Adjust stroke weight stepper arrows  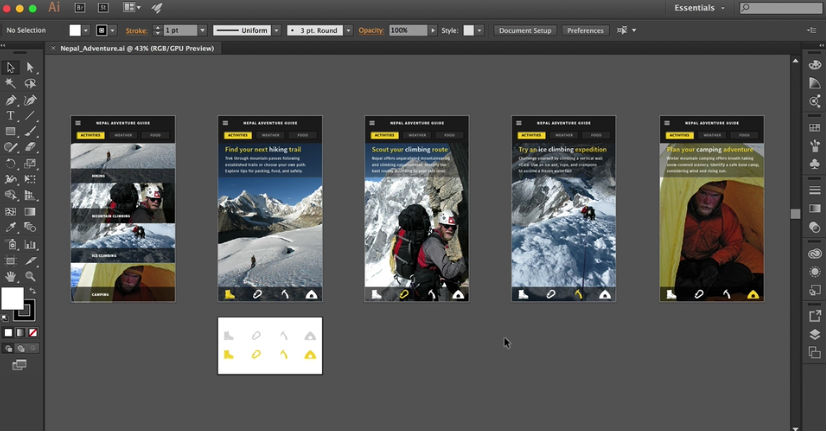tap(157, 31)
